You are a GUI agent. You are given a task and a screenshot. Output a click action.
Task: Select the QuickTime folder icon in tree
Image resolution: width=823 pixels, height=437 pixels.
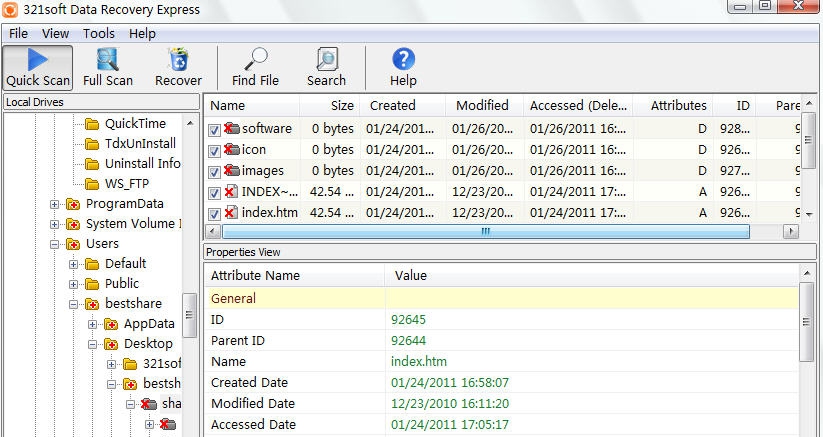[93, 124]
